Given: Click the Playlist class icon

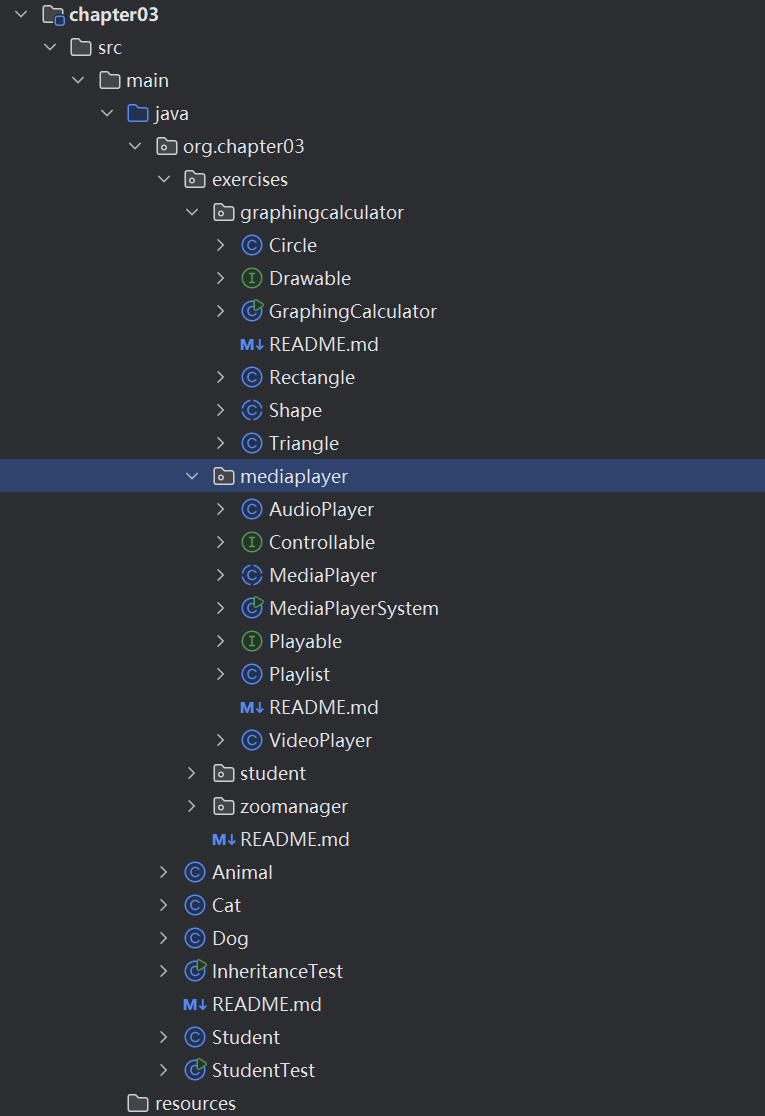Looking at the screenshot, I should point(252,674).
